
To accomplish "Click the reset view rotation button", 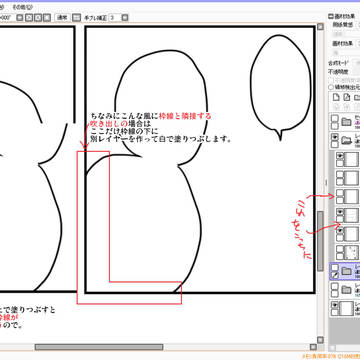I will point(47,18).
